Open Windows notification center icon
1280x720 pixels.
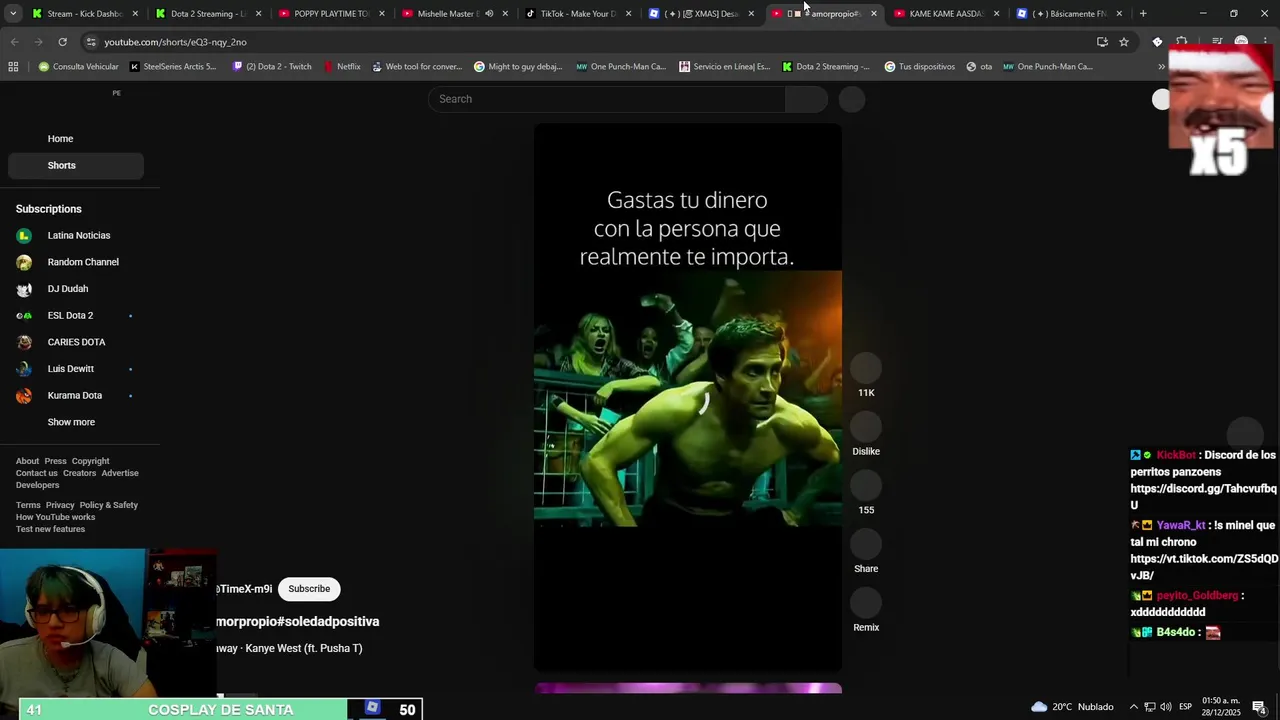coord(1259,707)
